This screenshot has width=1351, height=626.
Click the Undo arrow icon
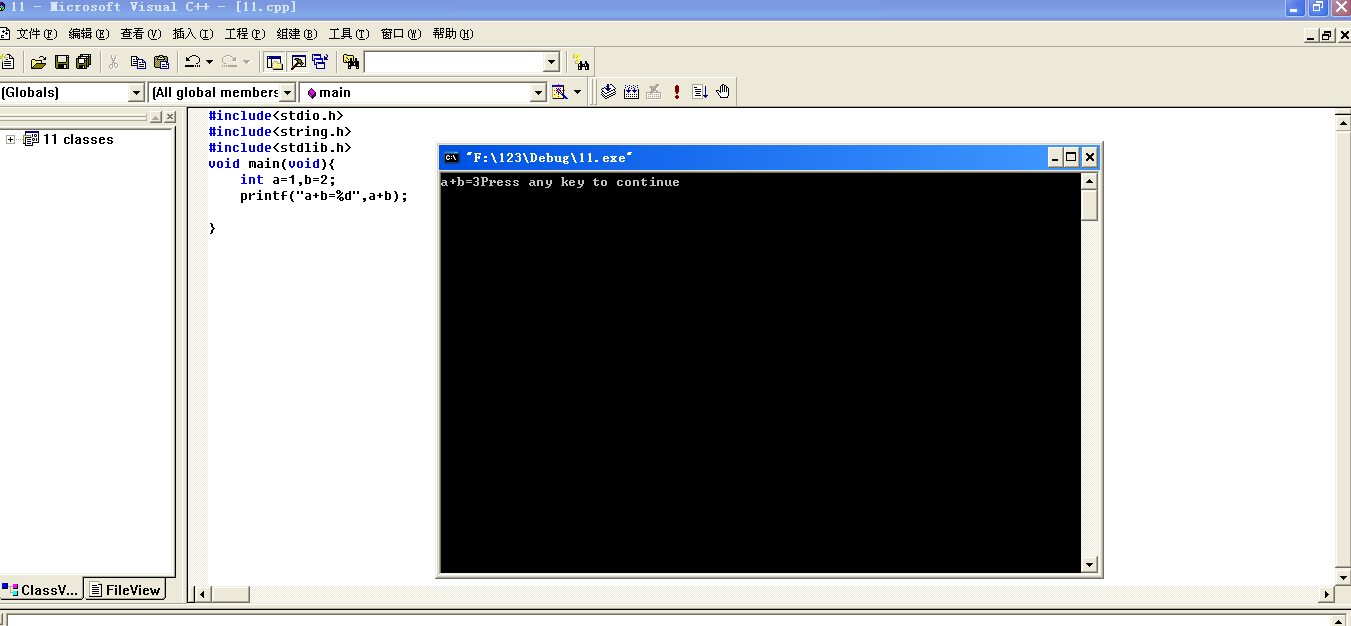(x=193, y=62)
